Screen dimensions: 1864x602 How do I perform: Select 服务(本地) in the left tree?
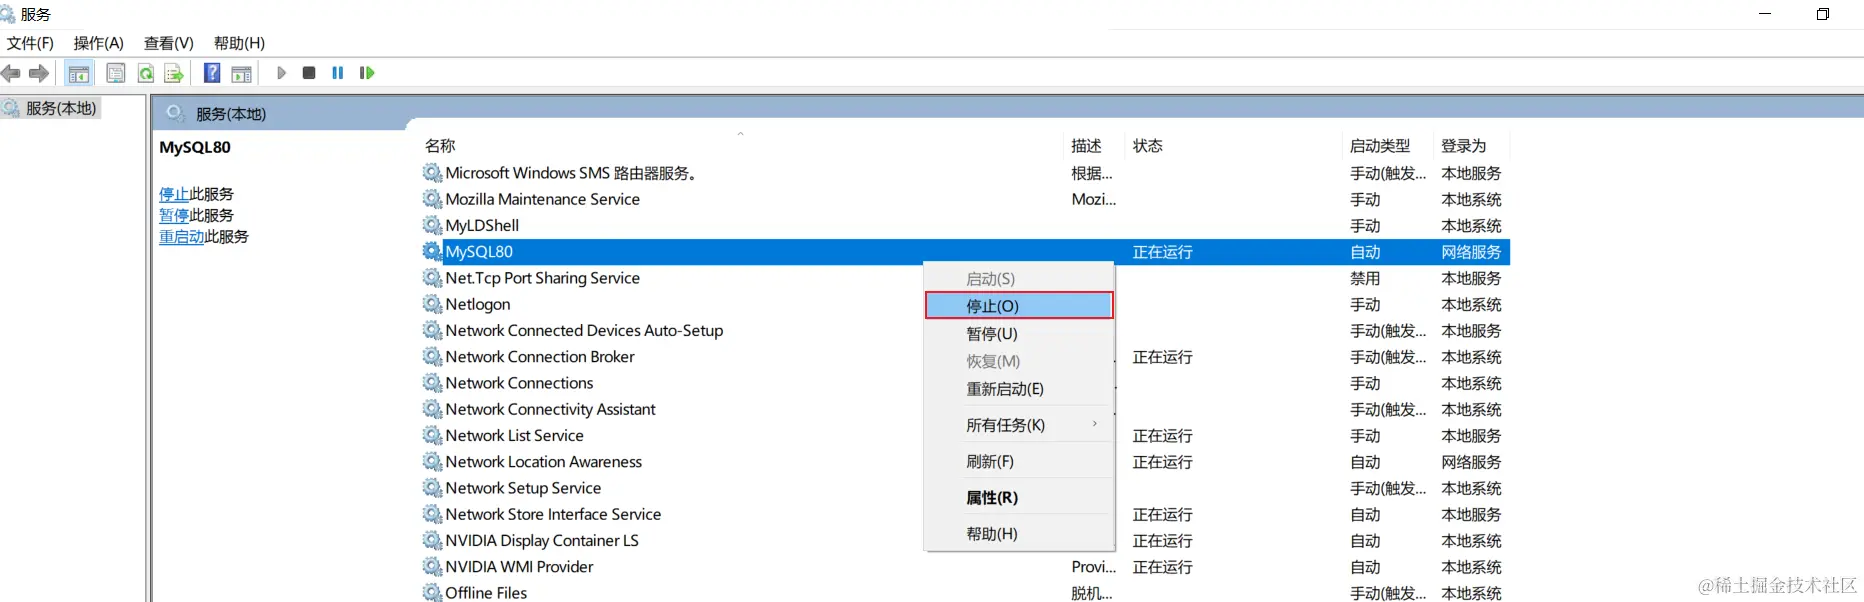coord(61,108)
